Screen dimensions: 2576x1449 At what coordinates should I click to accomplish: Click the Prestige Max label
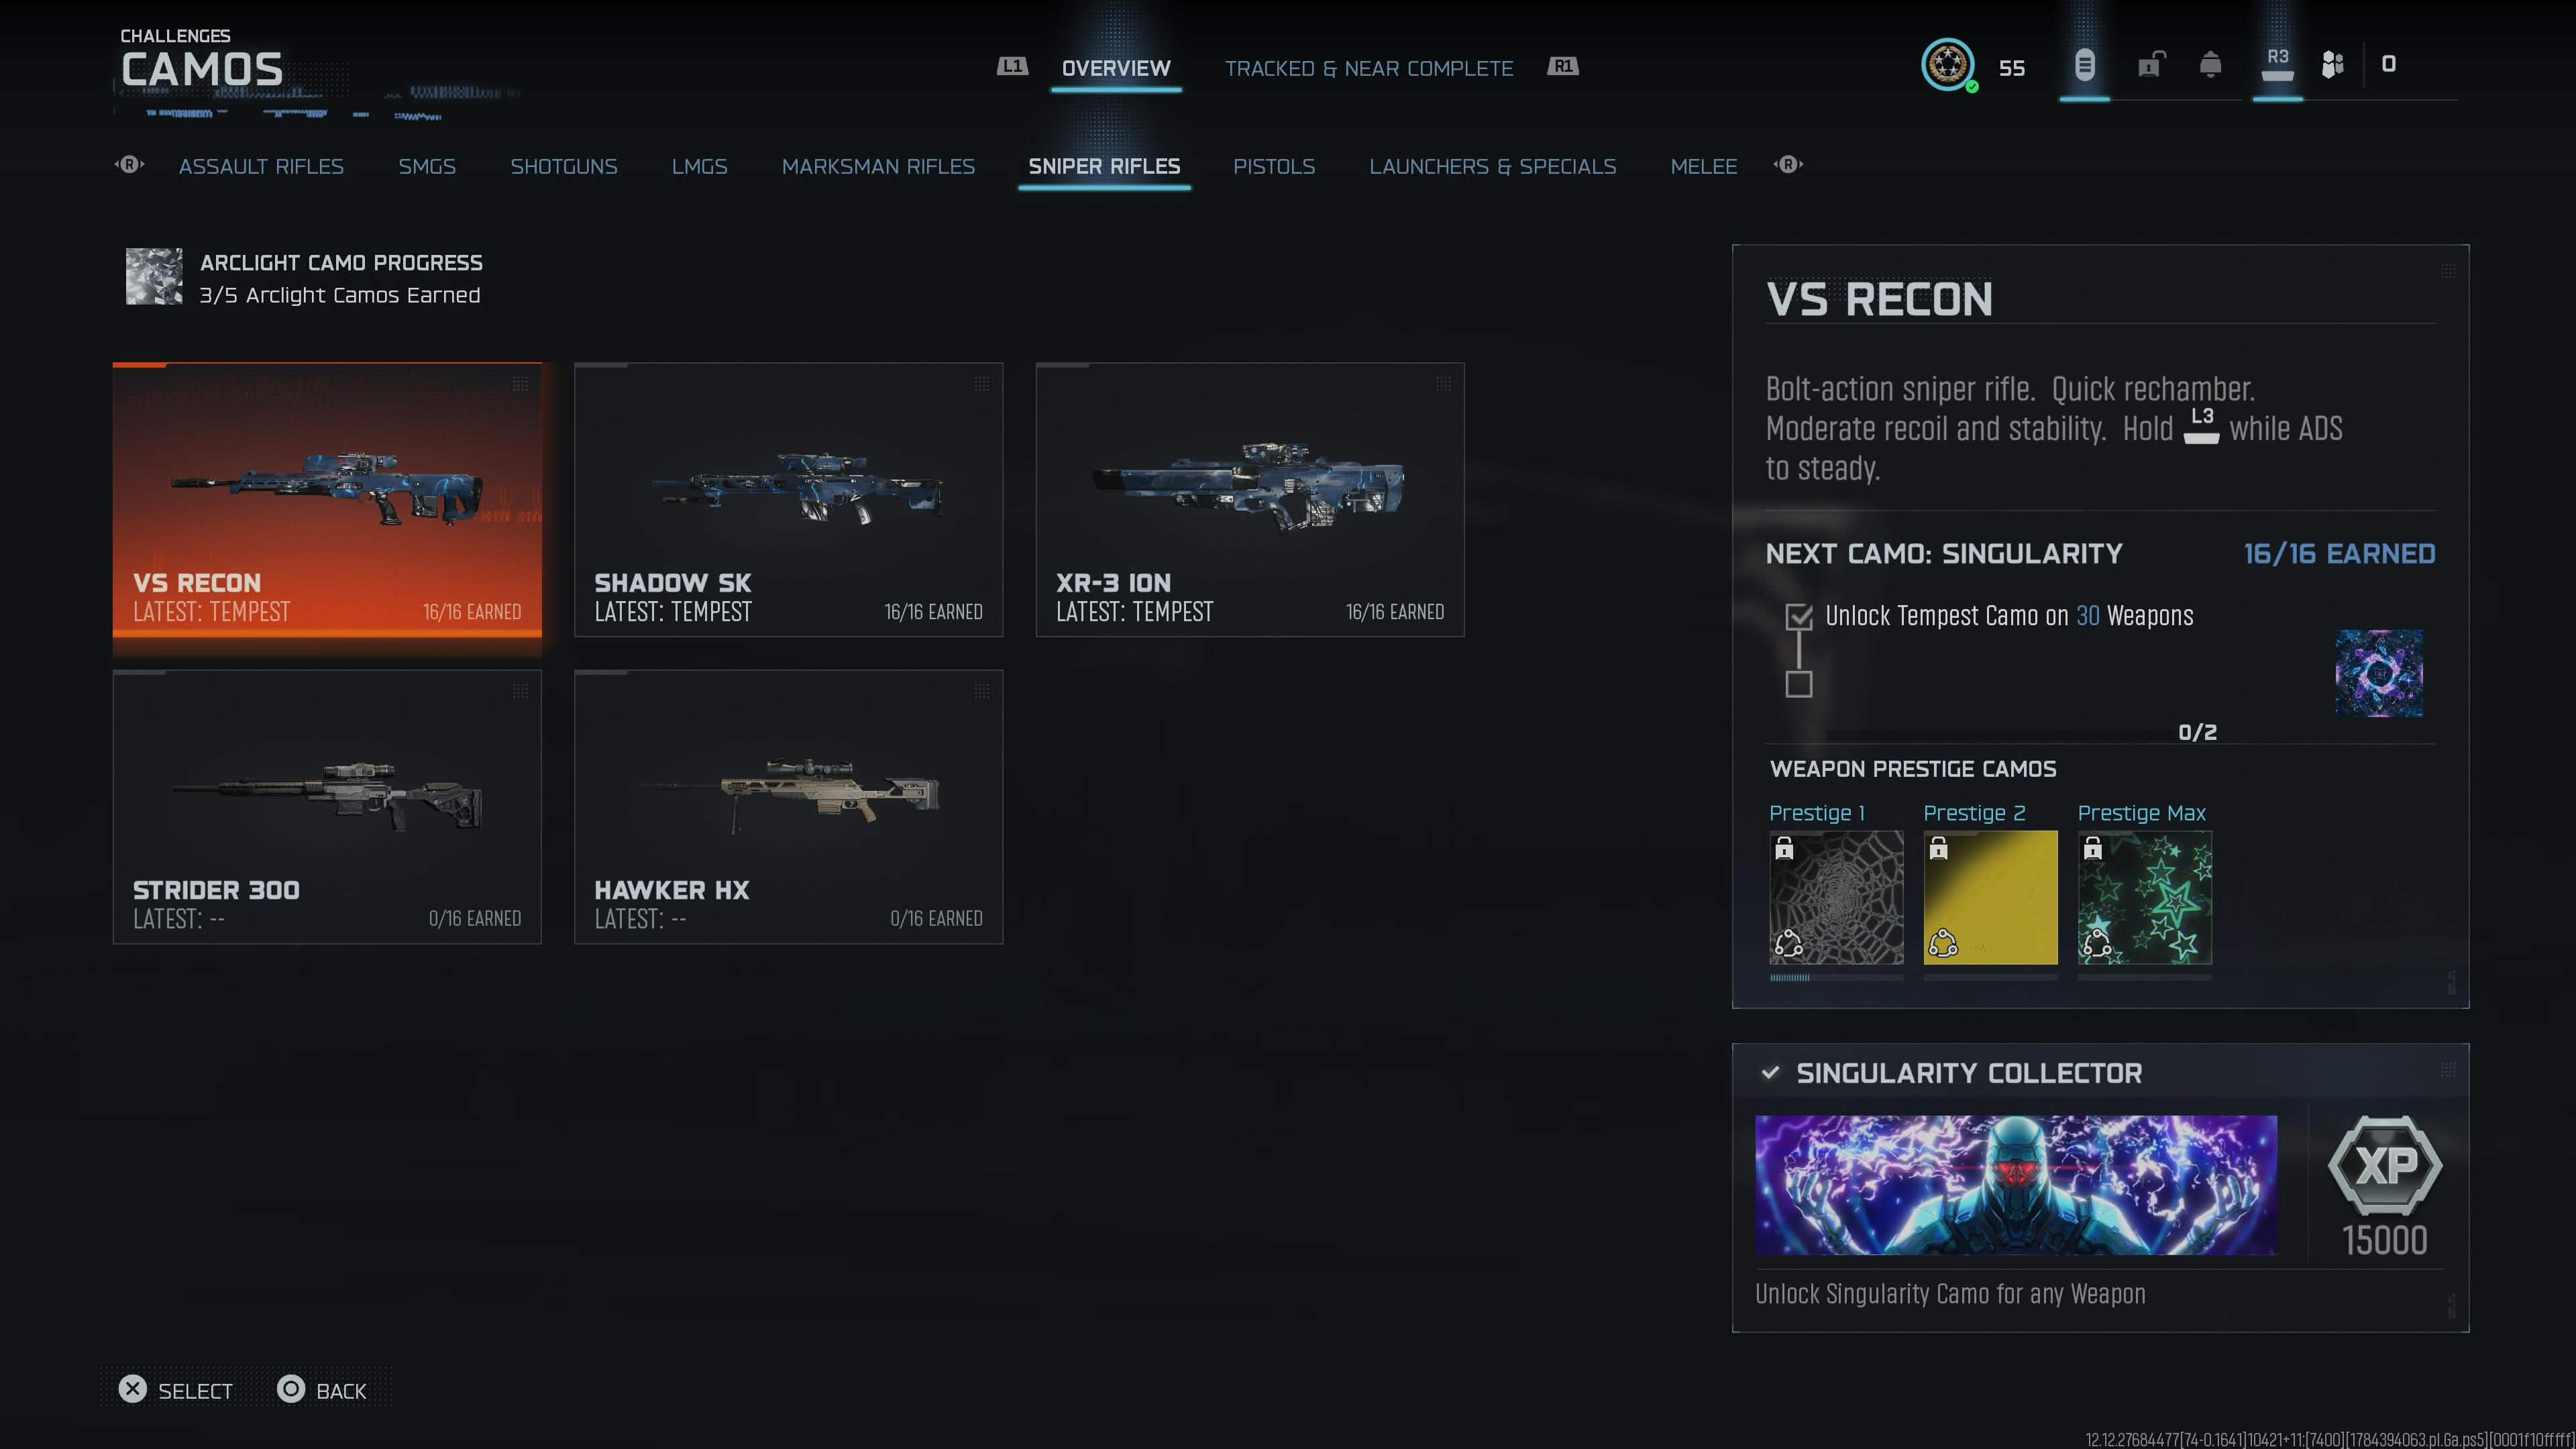[x=2141, y=813]
